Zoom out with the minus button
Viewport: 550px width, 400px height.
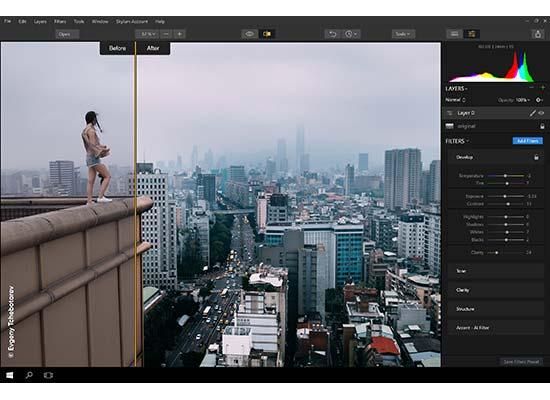pos(166,34)
